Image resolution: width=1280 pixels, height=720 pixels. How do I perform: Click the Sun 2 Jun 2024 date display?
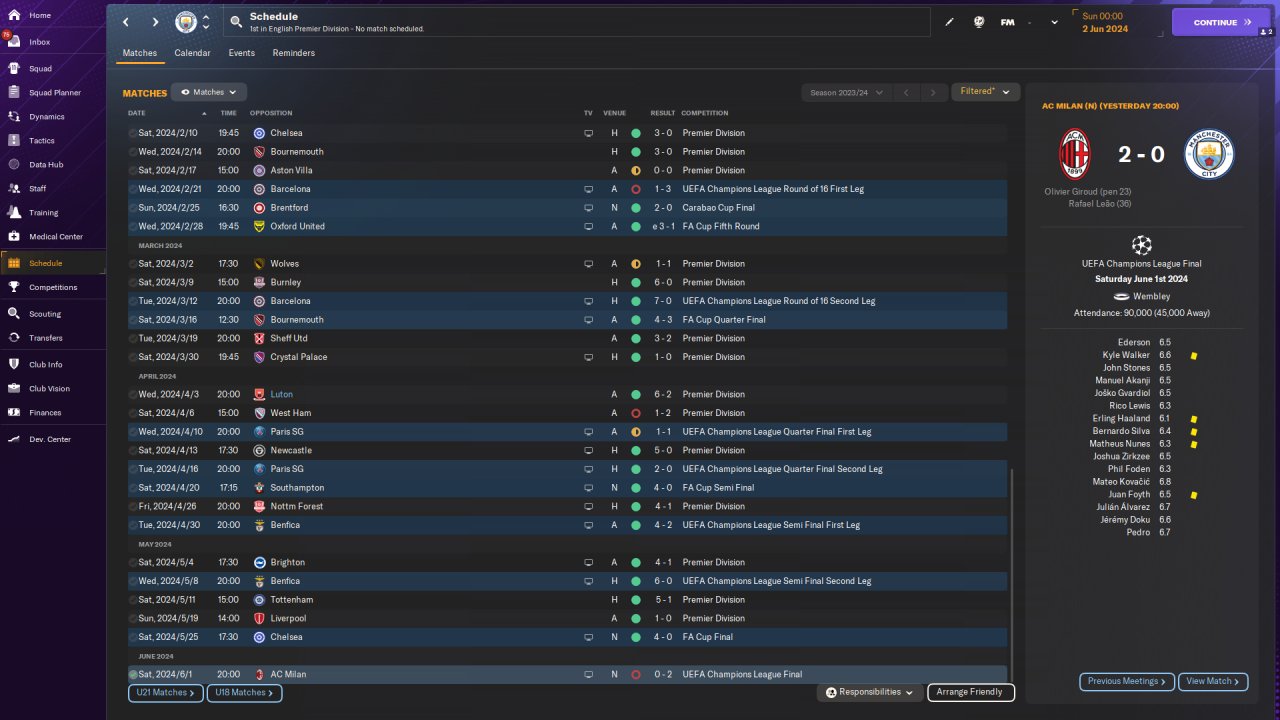pos(1104,22)
